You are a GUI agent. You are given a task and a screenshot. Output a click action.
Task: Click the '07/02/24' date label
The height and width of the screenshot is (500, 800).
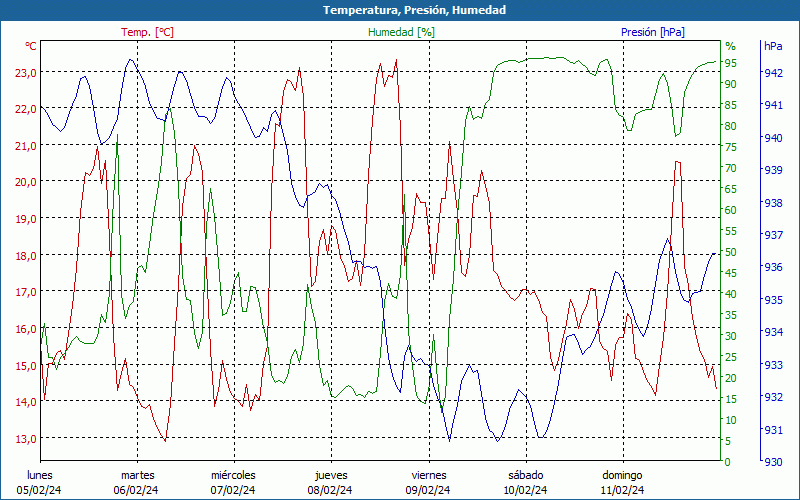pyautogui.click(x=233, y=490)
